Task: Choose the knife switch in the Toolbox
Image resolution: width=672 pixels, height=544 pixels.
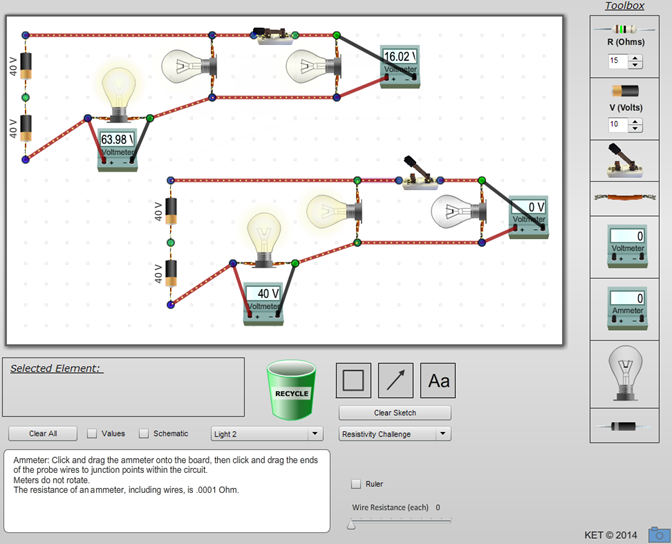Action: [624, 159]
